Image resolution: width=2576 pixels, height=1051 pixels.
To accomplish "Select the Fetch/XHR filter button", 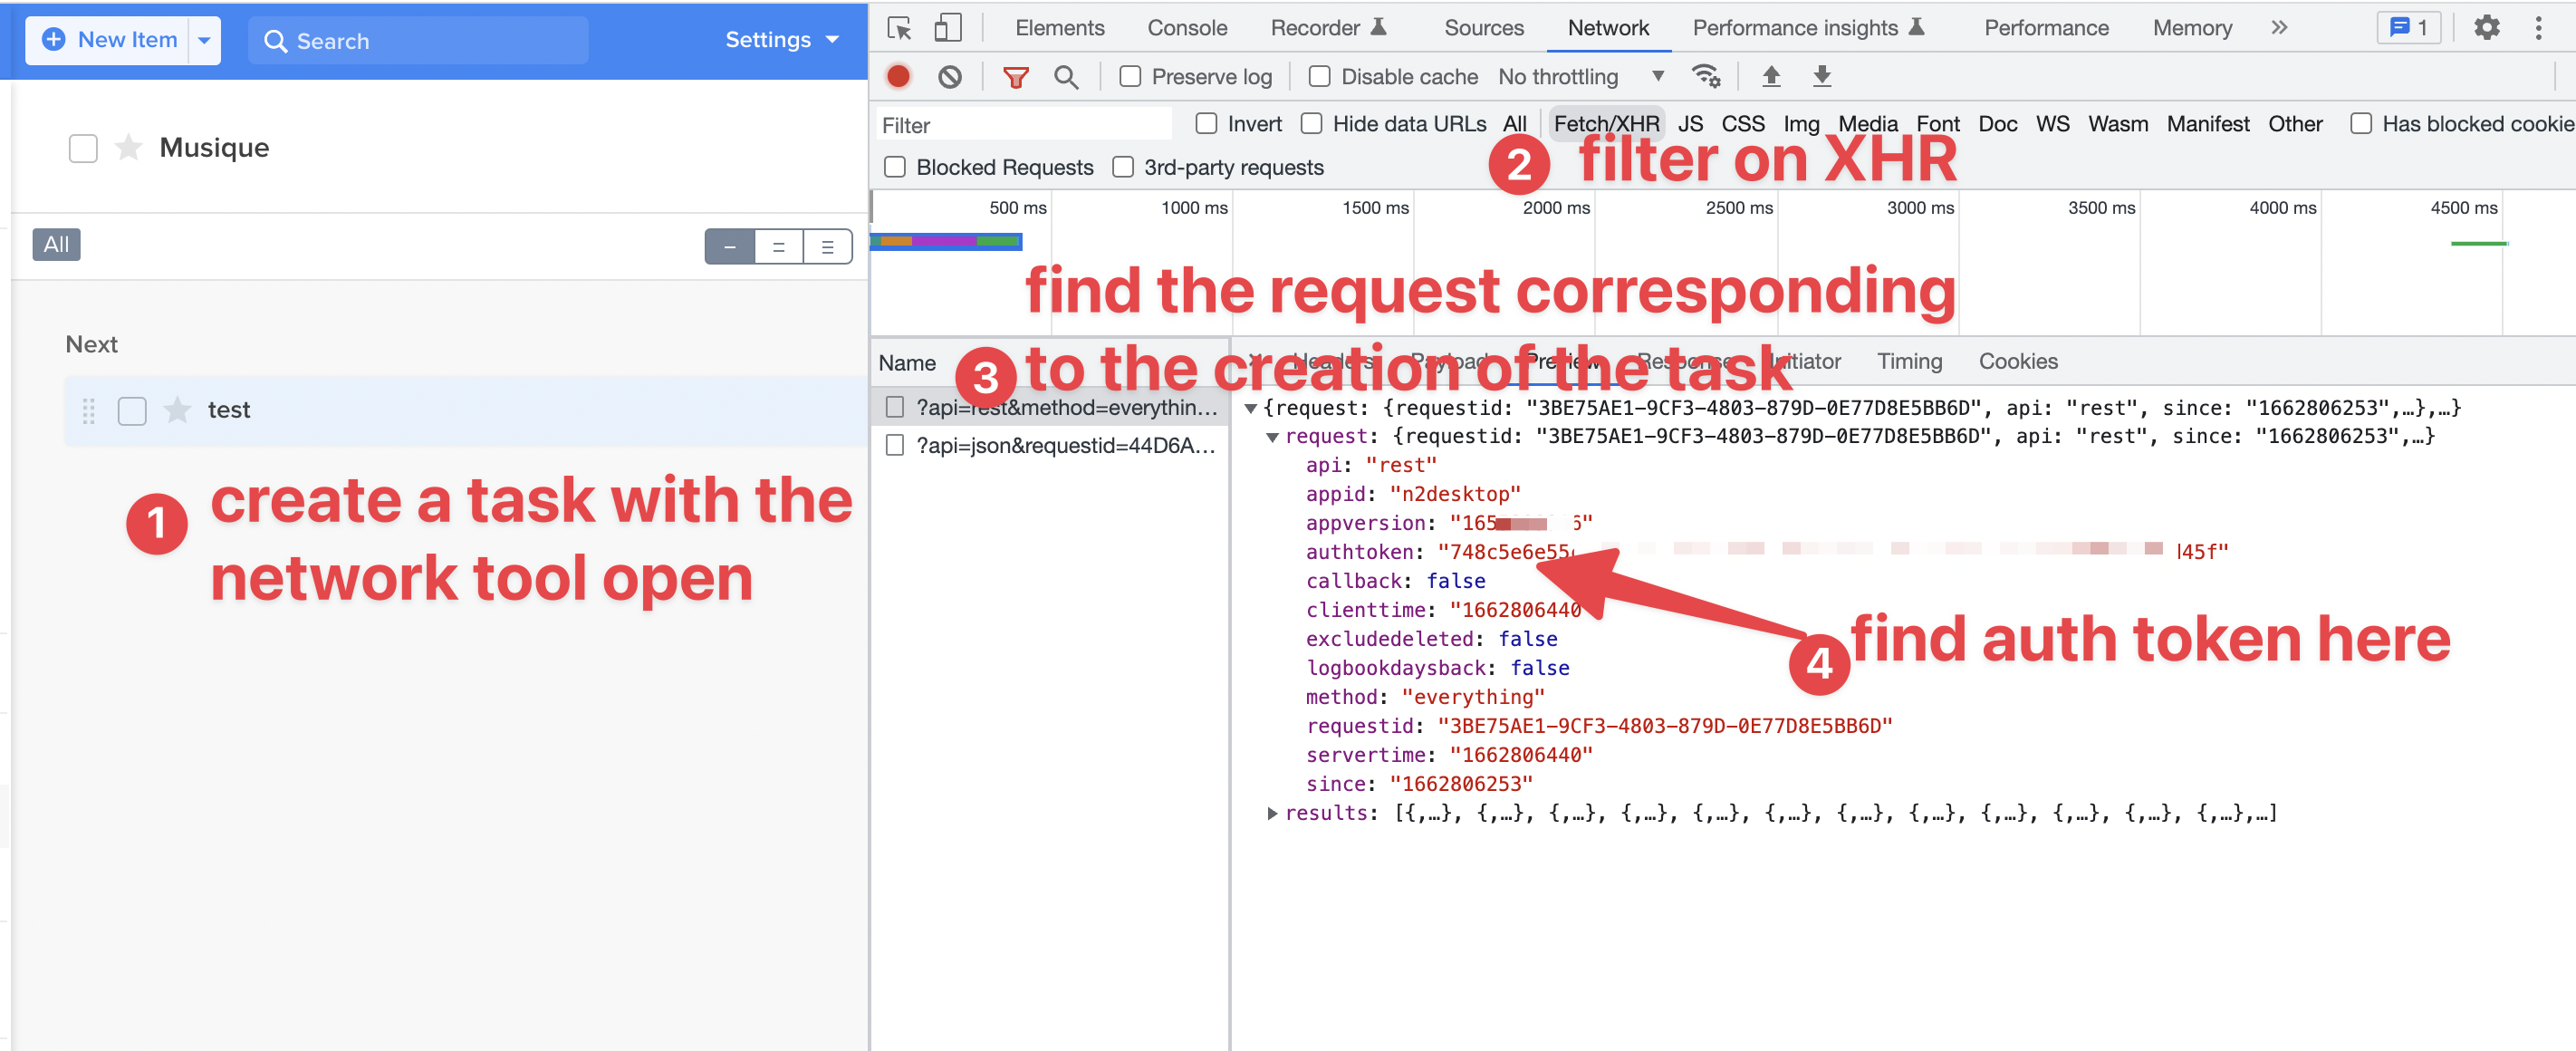I will coord(1605,124).
